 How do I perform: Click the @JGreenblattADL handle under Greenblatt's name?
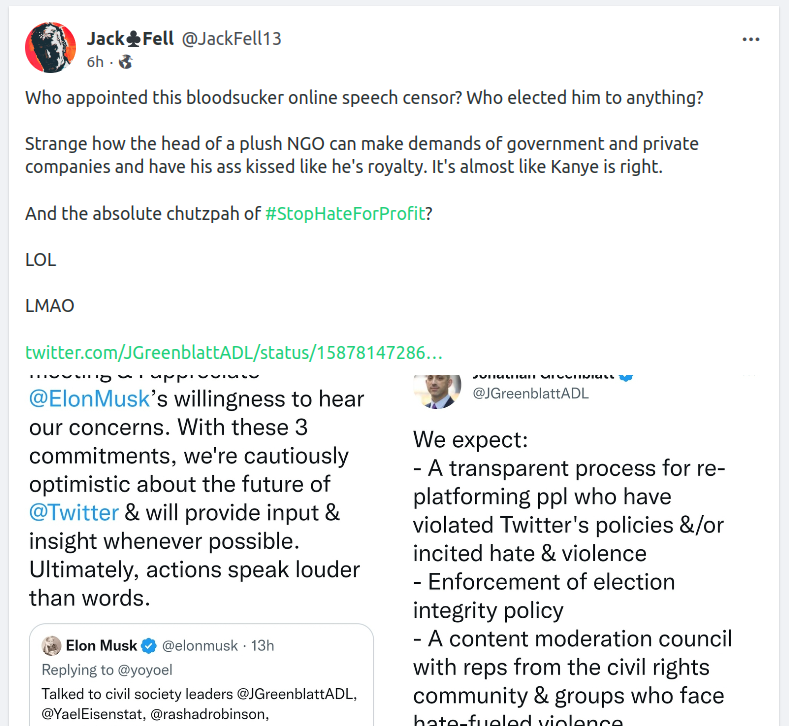click(530, 394)
